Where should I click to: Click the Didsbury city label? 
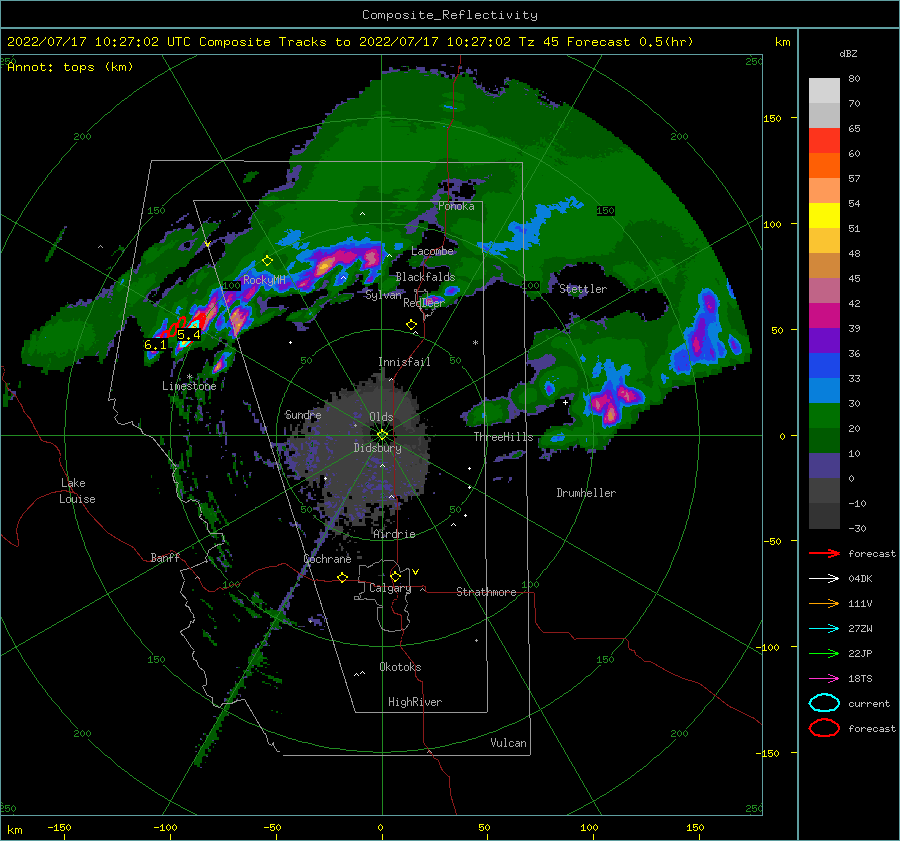coord(378,448)
